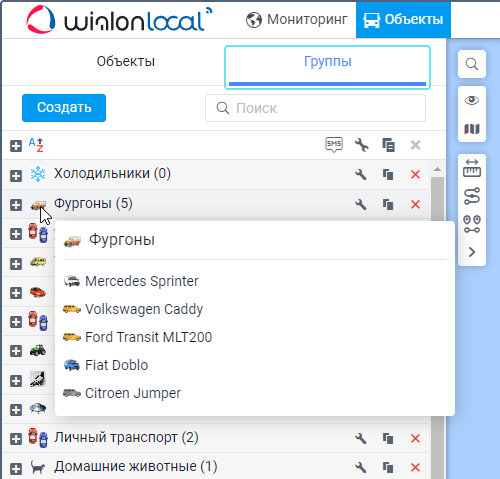Delete the Личный транспорт group
The height and width of the screenshot is (479, 500).
415,438
